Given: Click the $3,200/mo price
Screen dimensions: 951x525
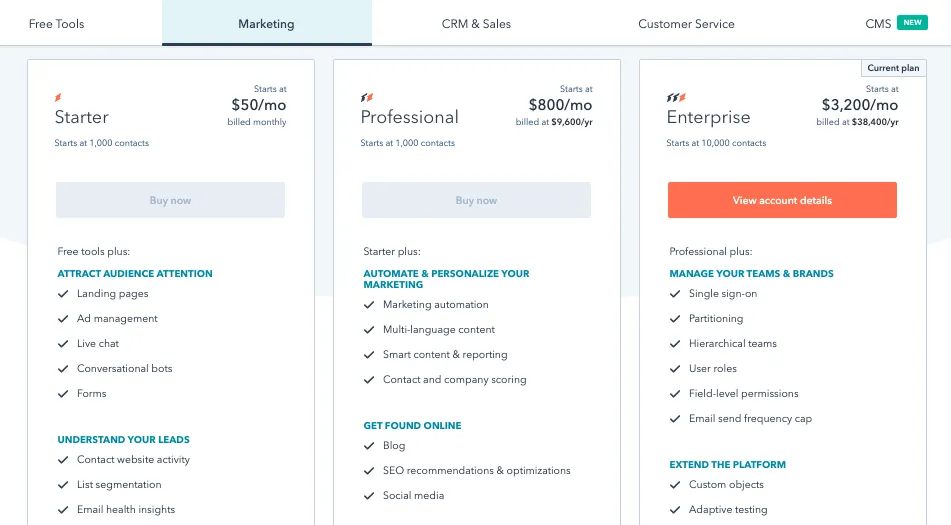Looking at the screenshot, I should pyautogui.click(x=860, y=105).
